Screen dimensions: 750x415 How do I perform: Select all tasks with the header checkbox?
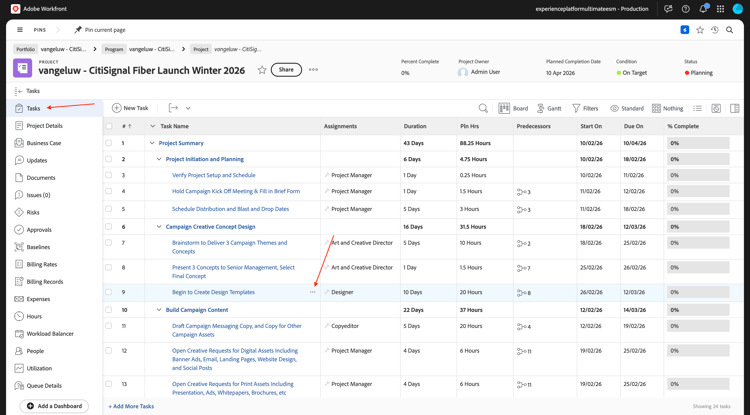point(109,126)
